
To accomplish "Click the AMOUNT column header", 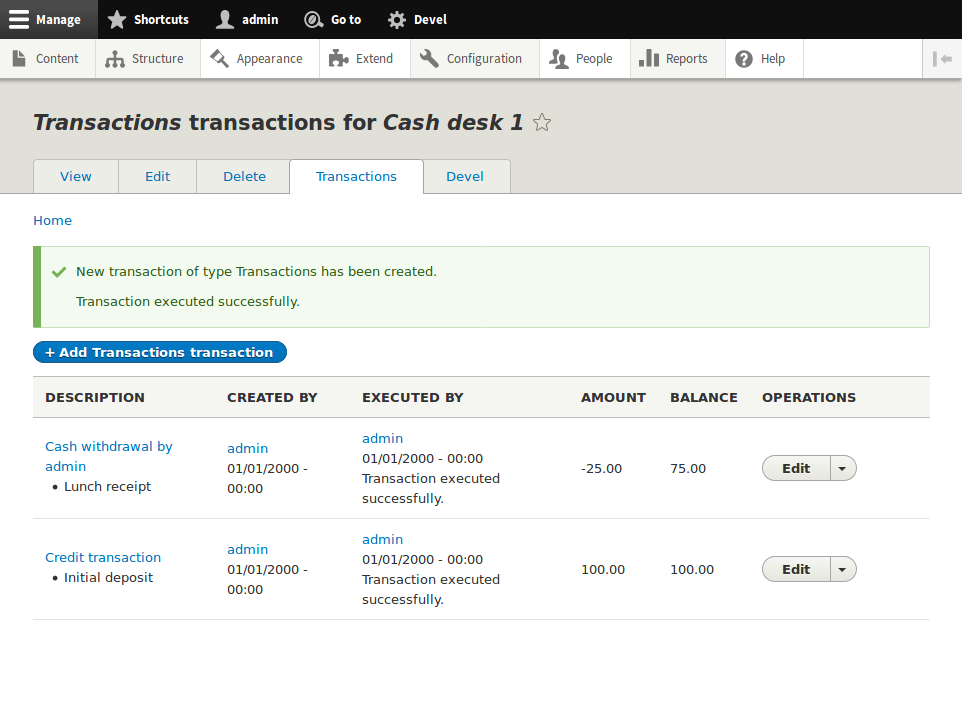I will 613,397.
